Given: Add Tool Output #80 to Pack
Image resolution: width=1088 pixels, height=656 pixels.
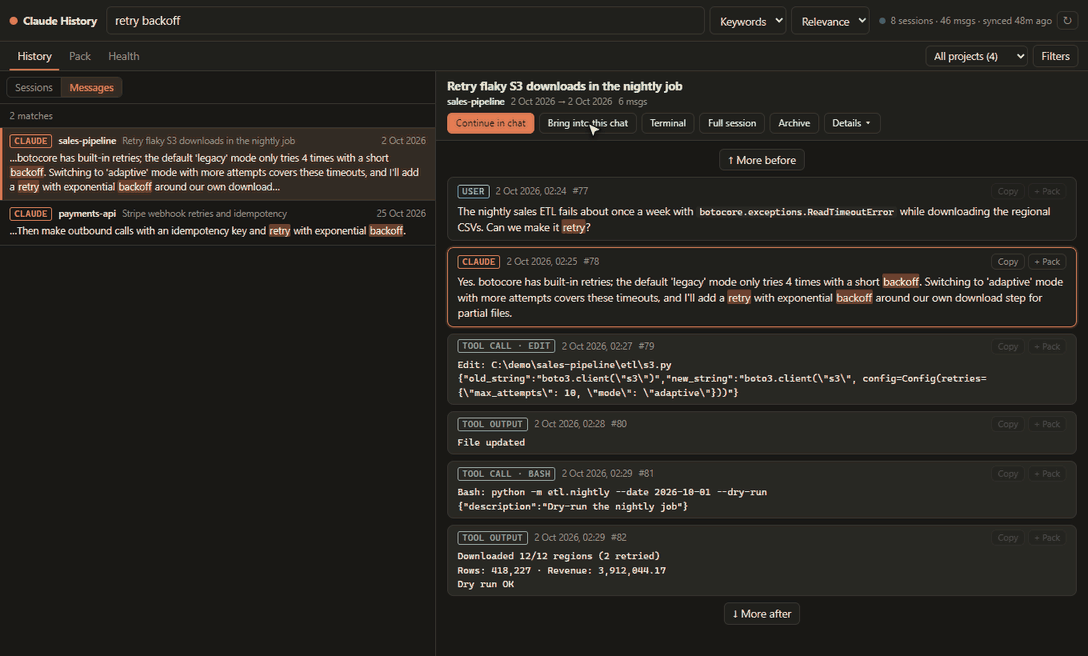Looking at the screenshot, I should click(1047, 424).
